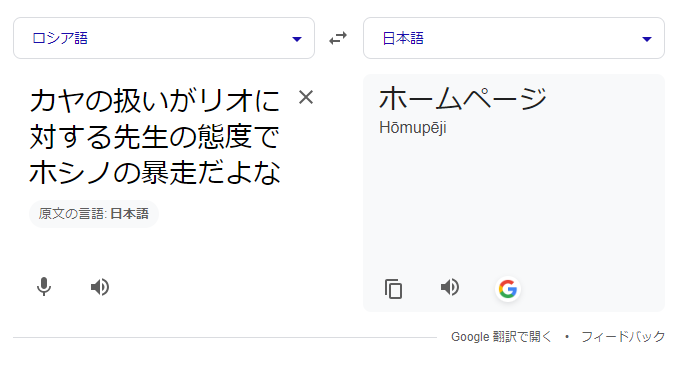
Task: Open Google 翻訳で開く link
Action: coord(501,337)
